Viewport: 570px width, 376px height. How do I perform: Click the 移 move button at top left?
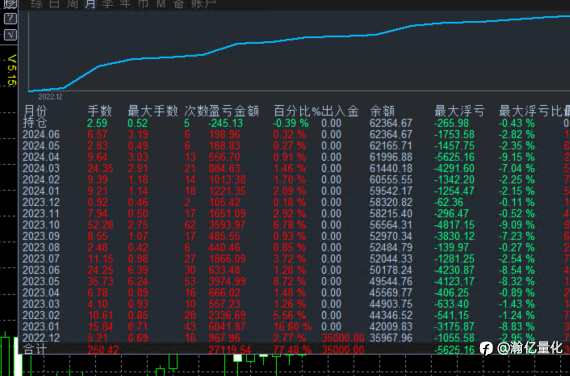[x=10, y=3]
